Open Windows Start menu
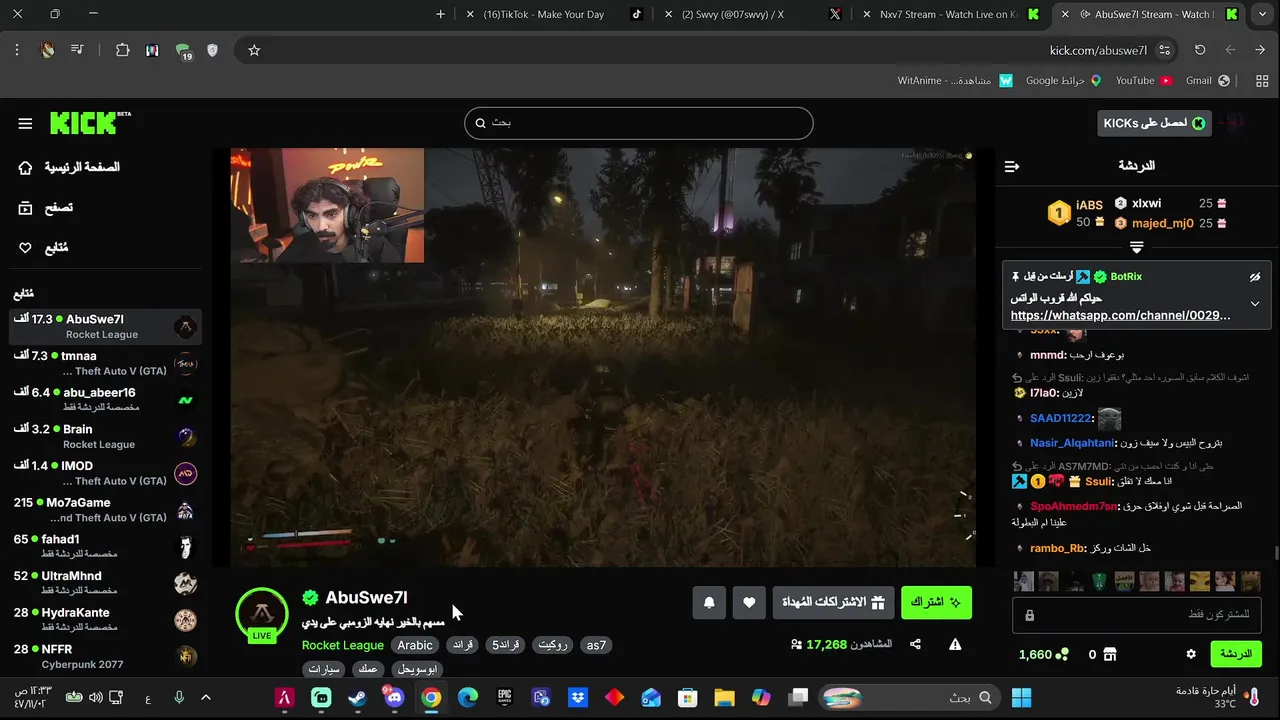Image resolution: width=1280 pixels, height=720 pixels. coord(1021,697)
